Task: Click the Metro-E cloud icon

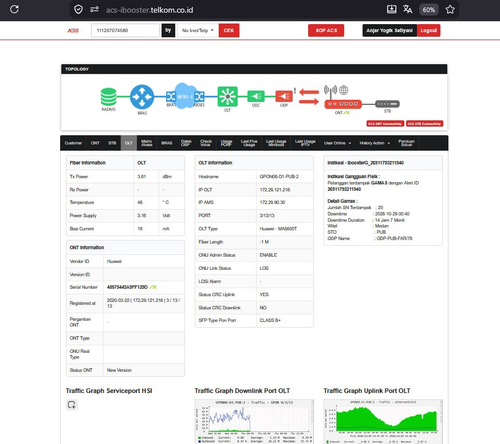Action: click(x=184, y=96)
